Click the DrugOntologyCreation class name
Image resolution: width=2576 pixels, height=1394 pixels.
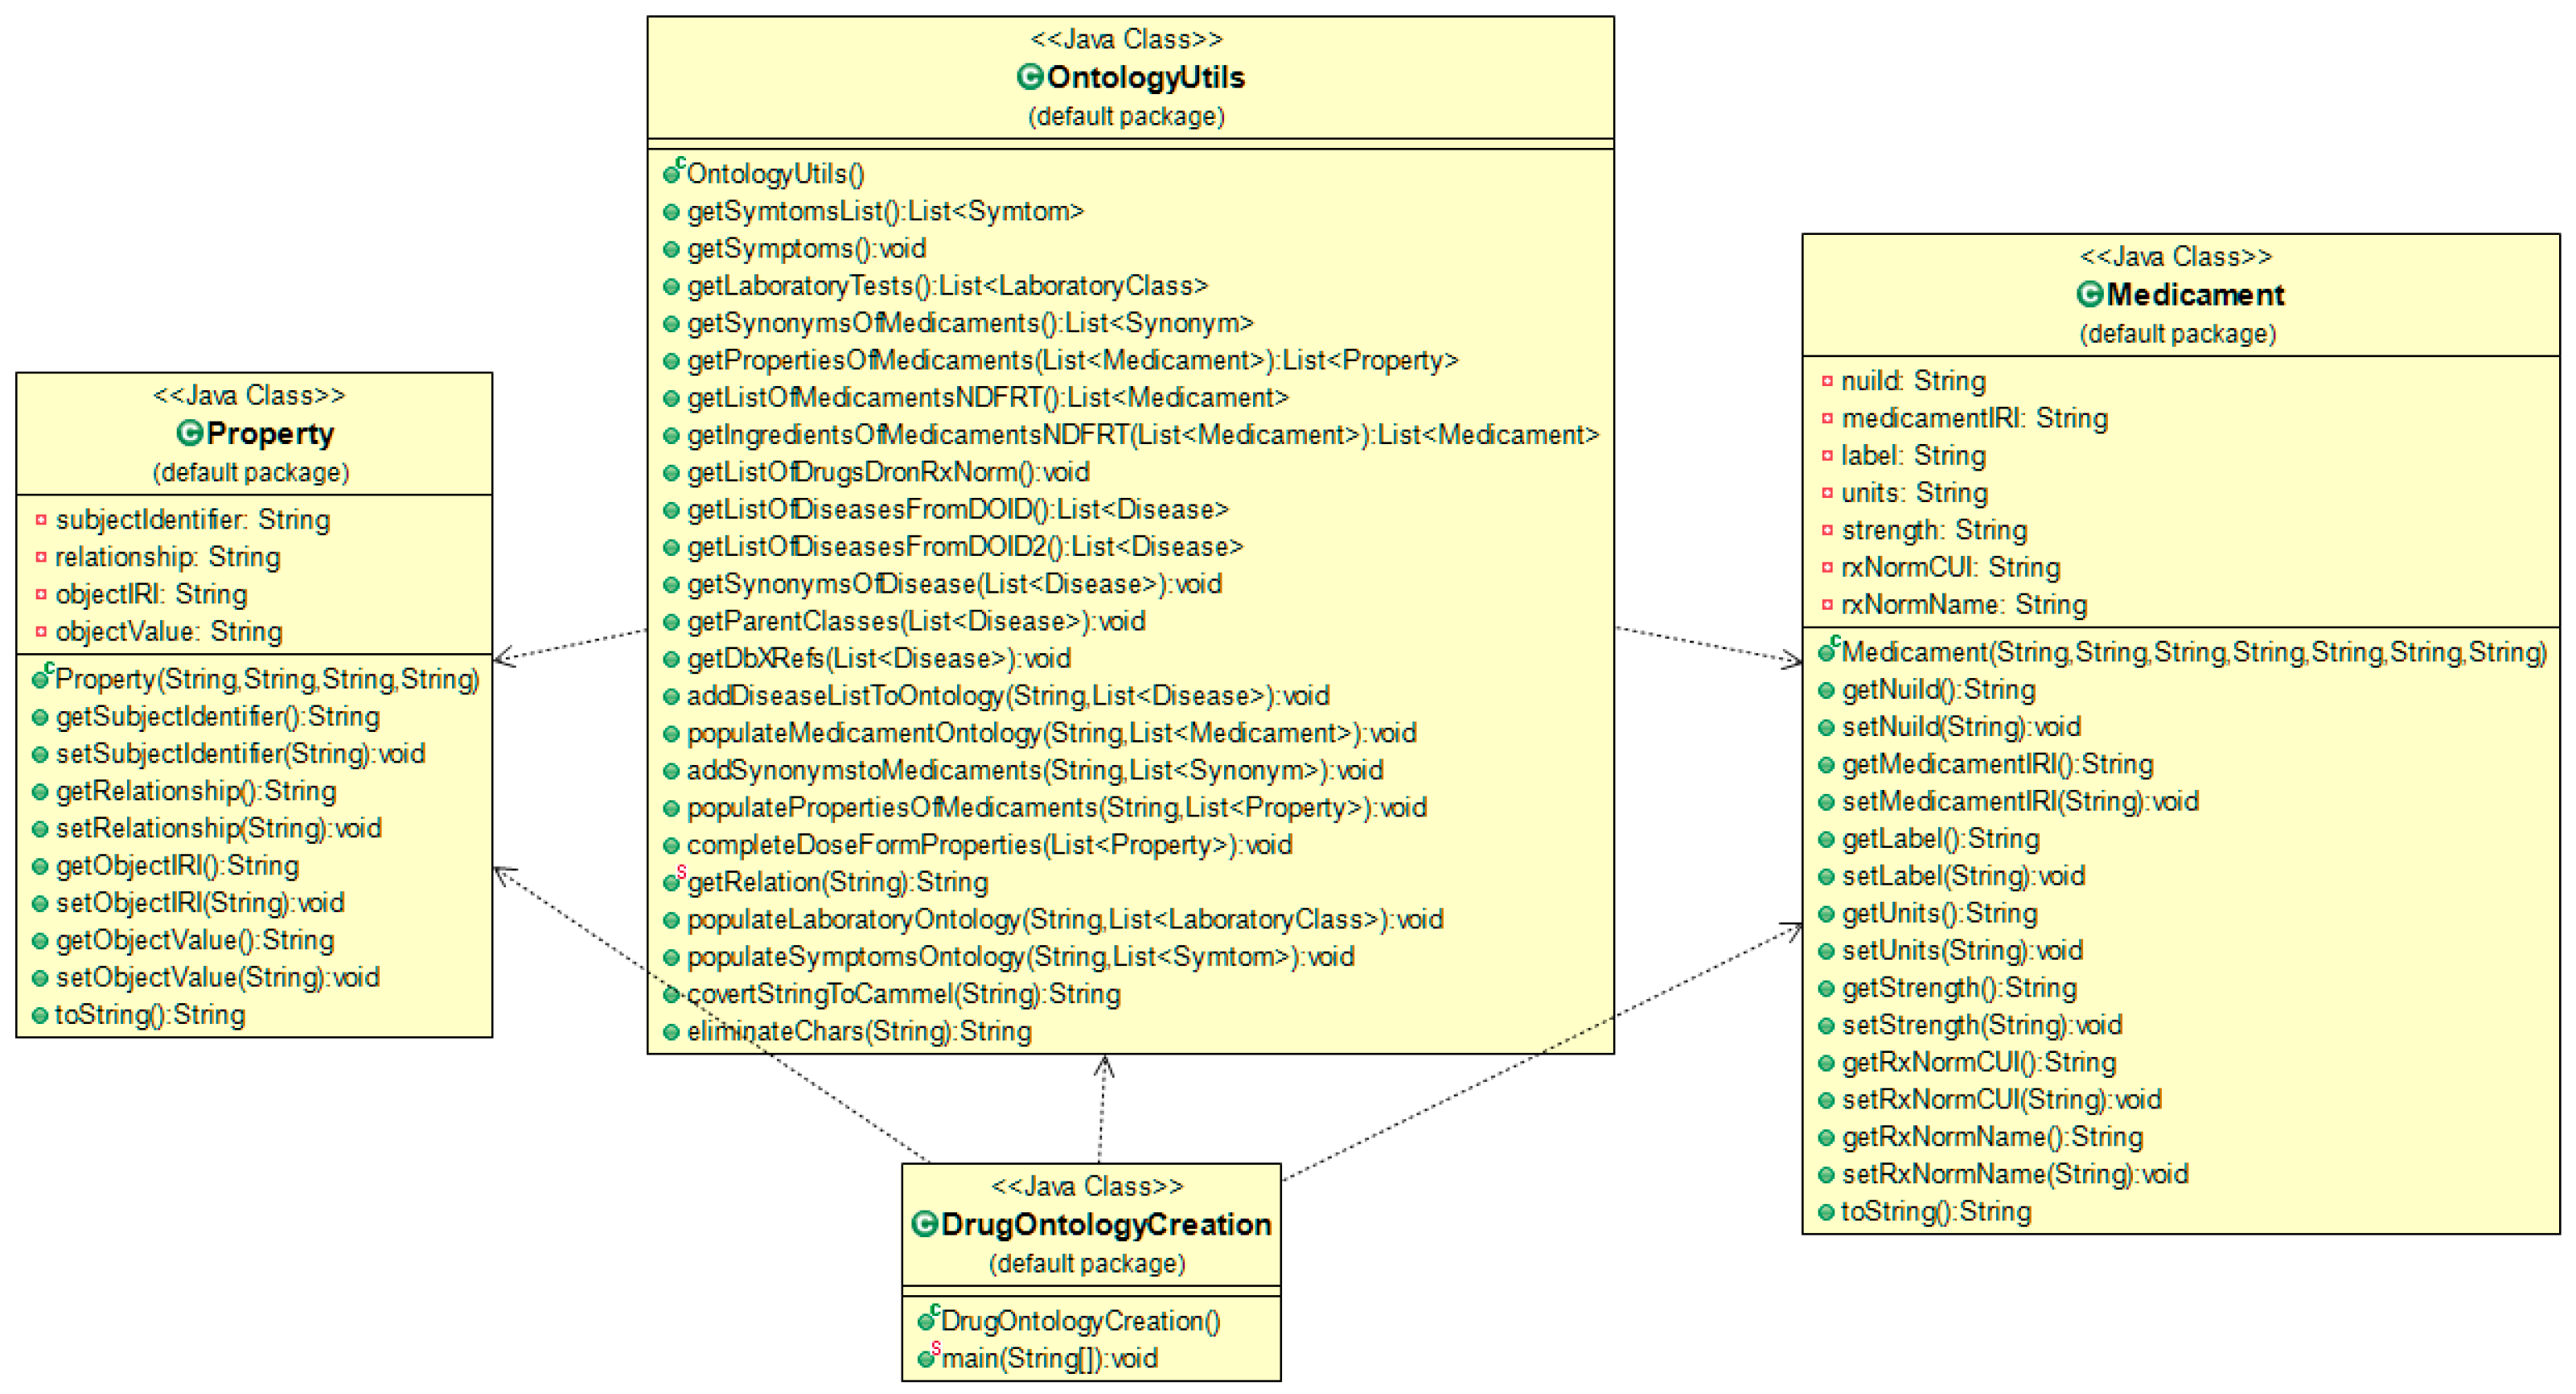point(1105,1224)
